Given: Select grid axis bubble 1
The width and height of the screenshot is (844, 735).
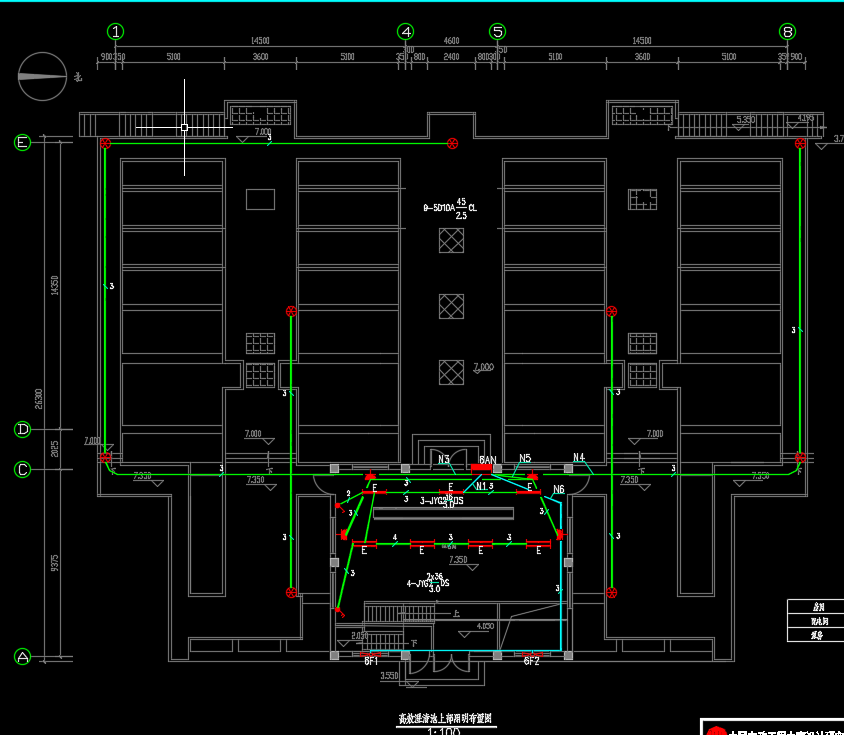Looking at the screenshot, I should click(x=116, y=32).
